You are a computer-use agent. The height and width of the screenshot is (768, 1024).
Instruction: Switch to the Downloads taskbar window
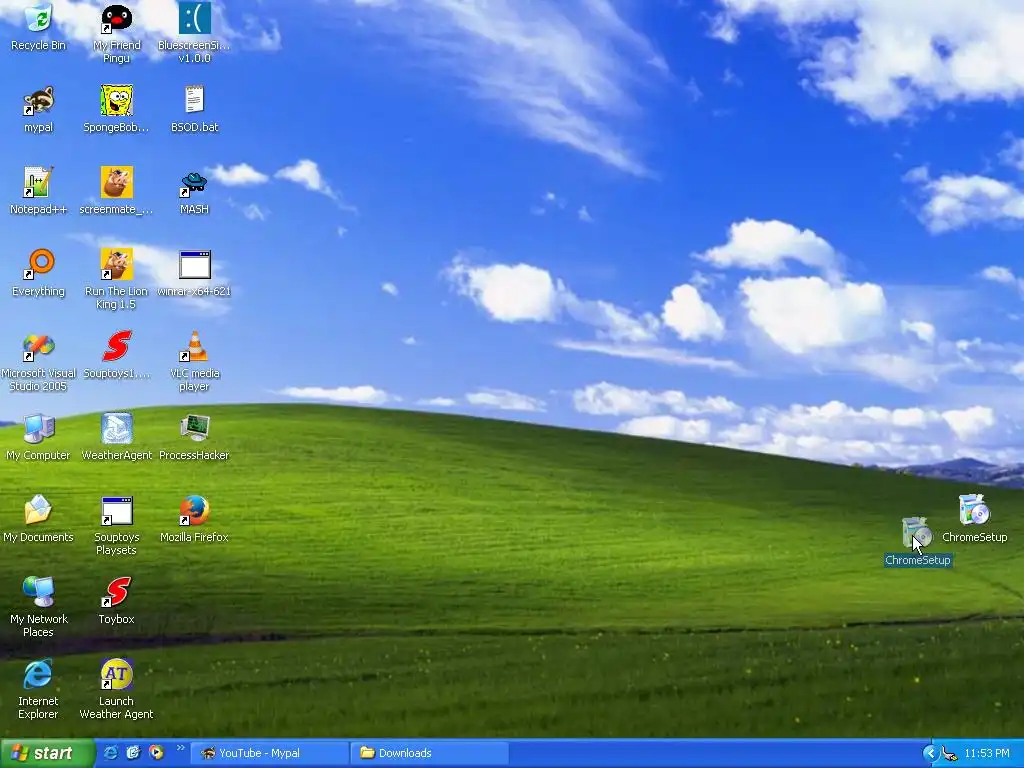(x=430, y=753)
